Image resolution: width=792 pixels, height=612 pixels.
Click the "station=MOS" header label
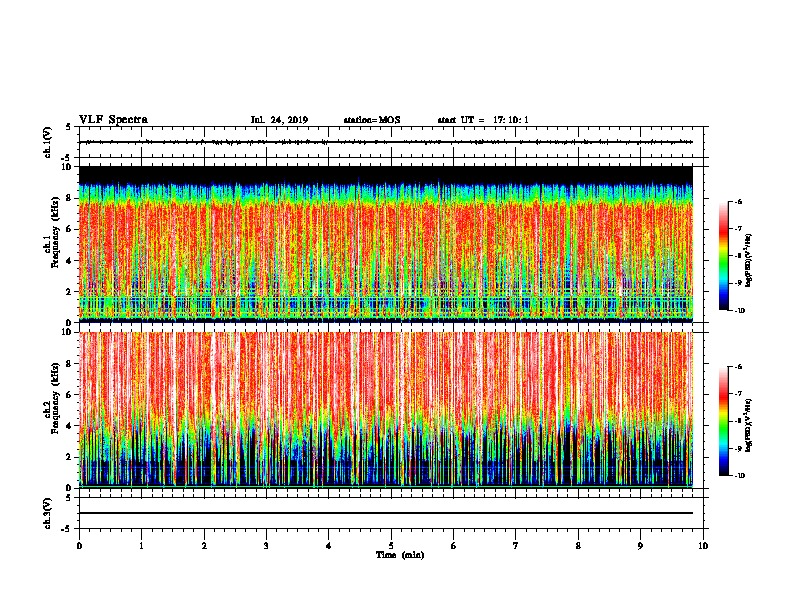click(372, 120)
